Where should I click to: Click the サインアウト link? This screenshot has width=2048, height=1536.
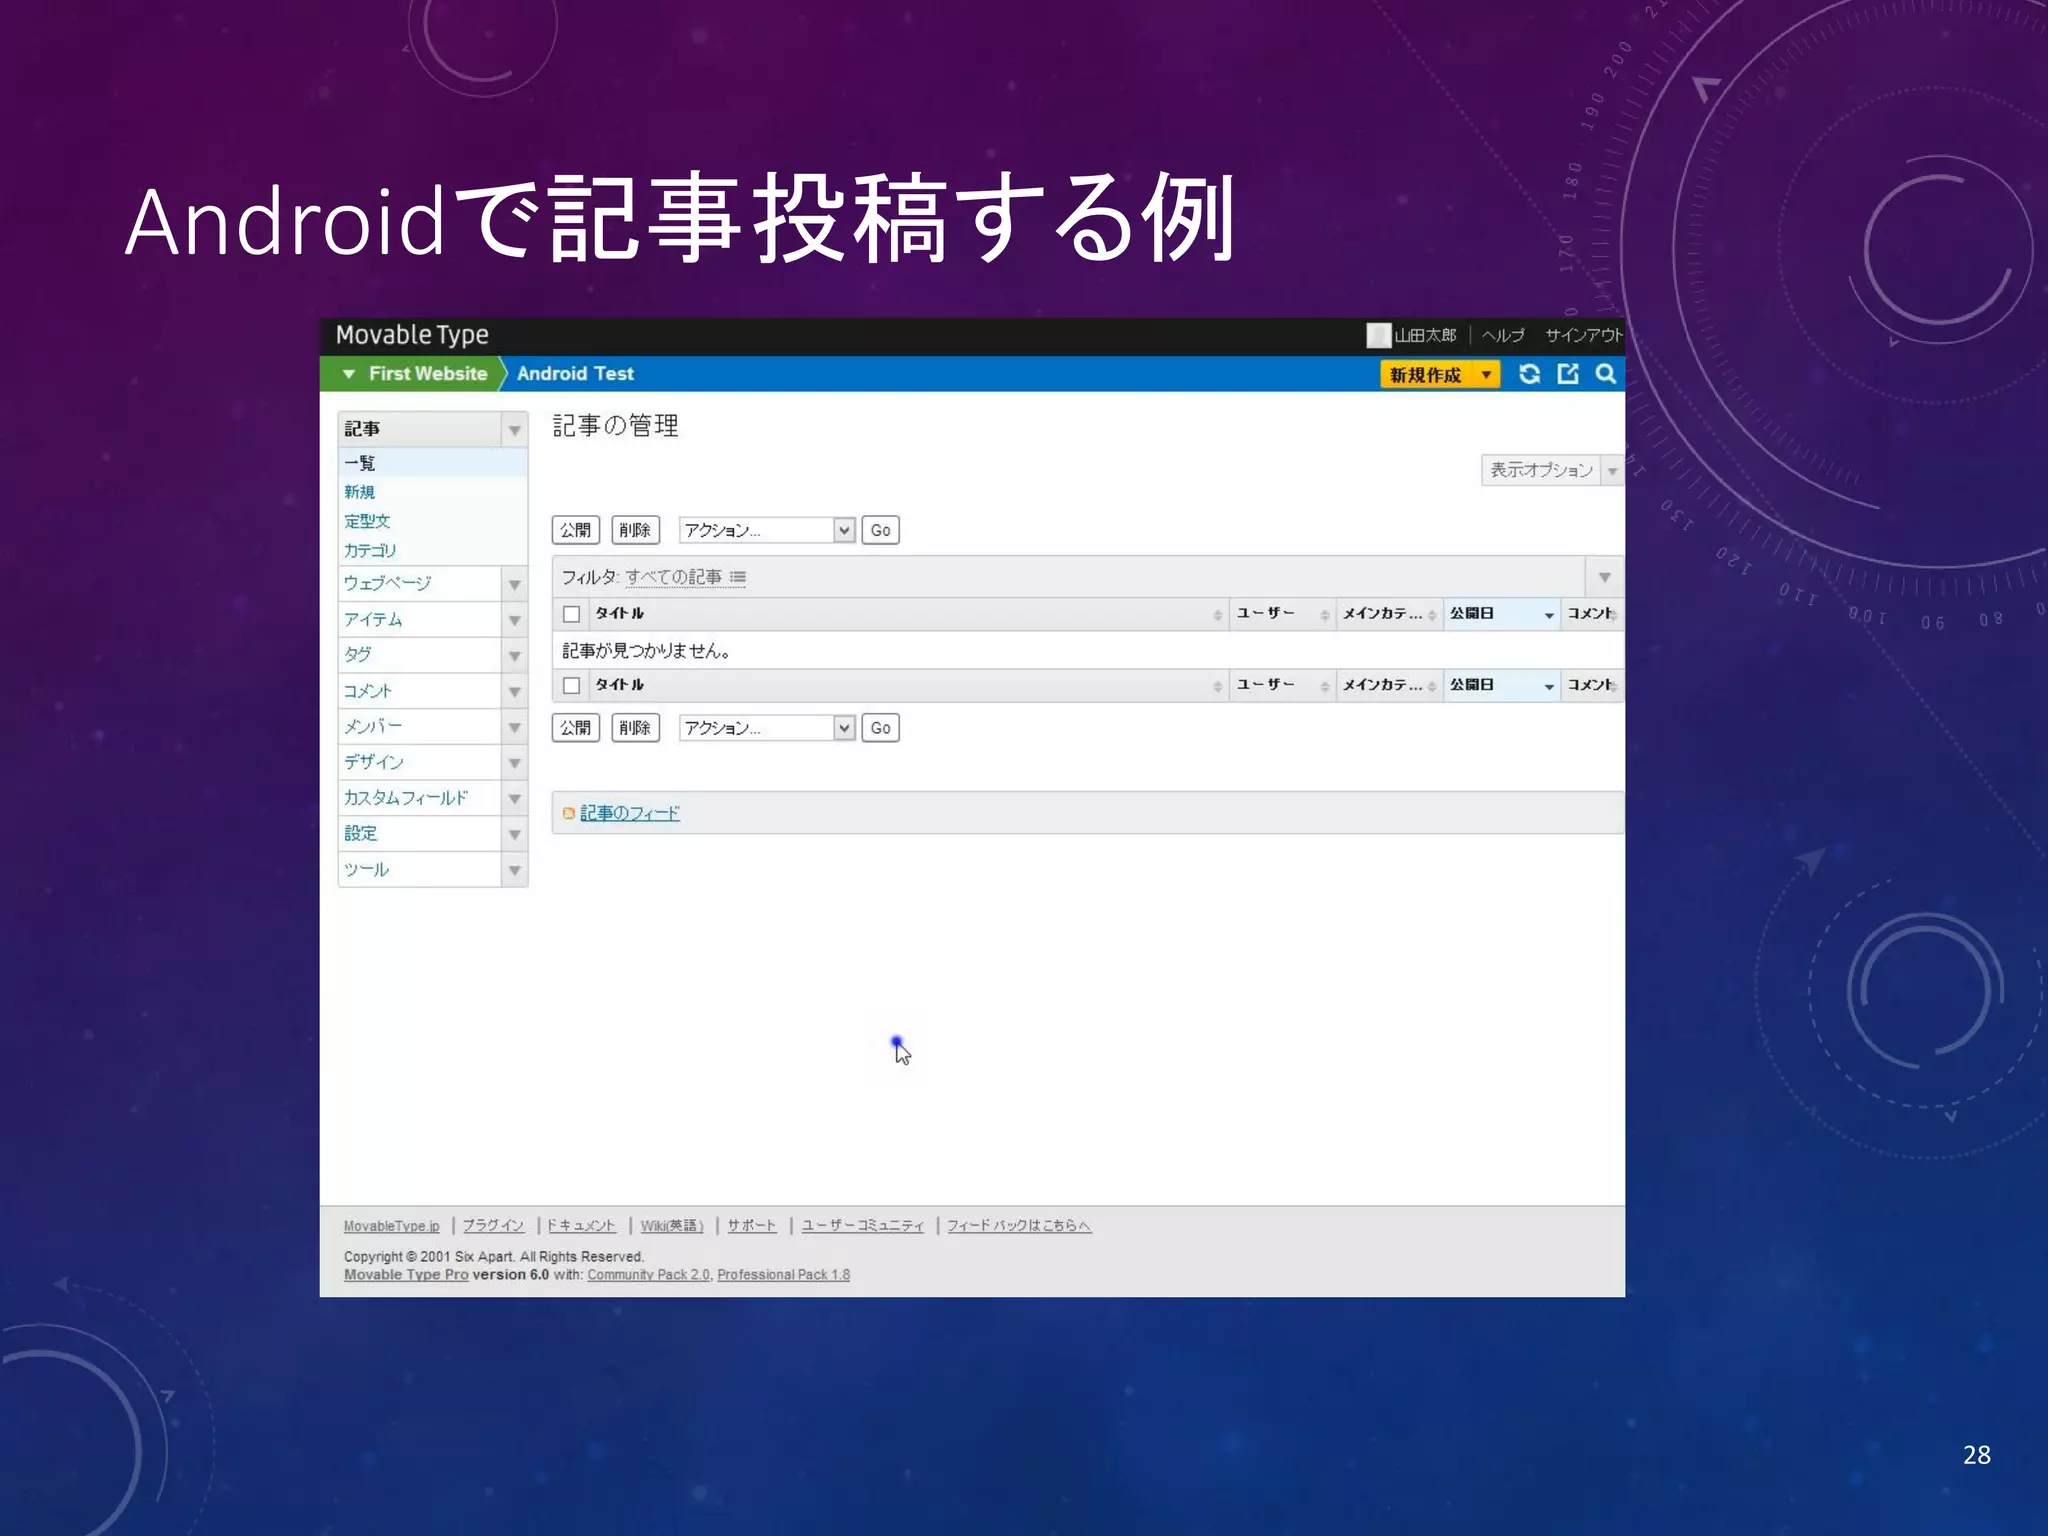pyautogui.click(x=1584, y=335)
